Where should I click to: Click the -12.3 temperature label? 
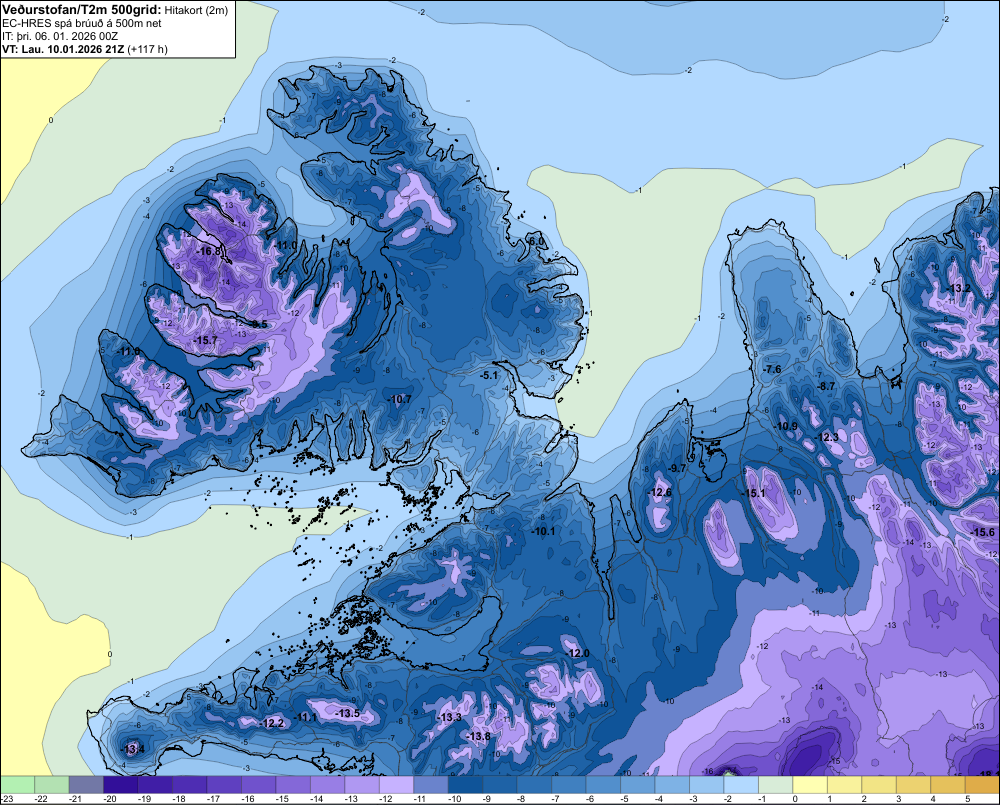point(827,437)
